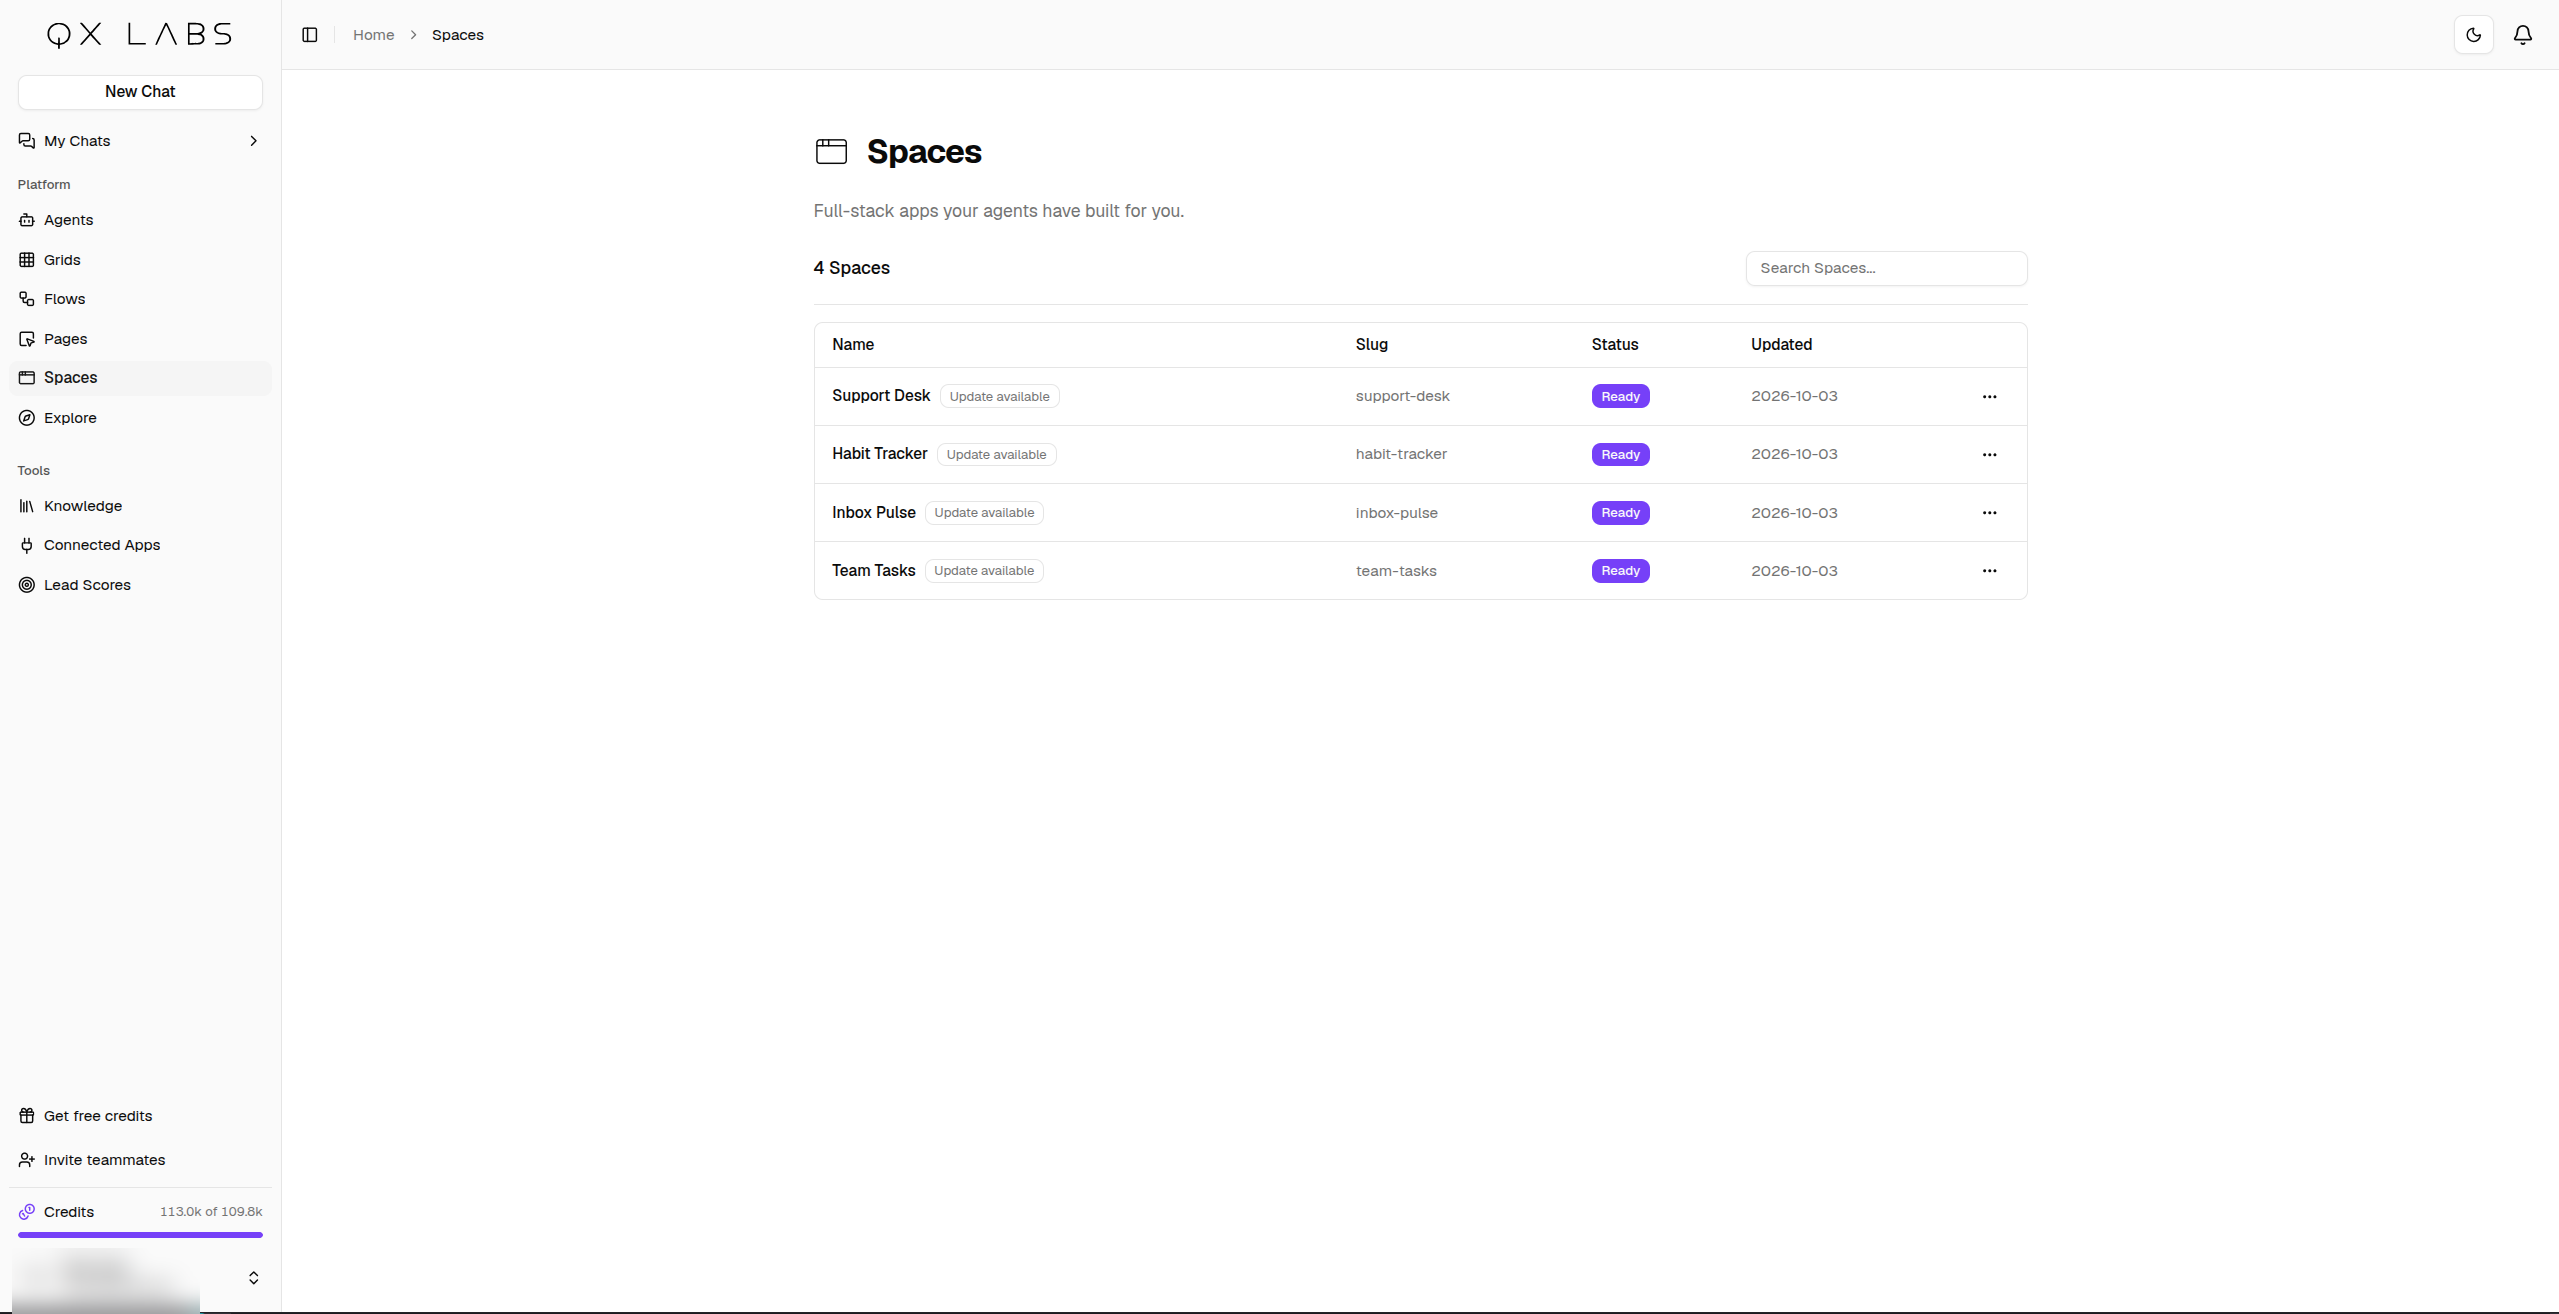Click the Knowledge library icon

[x=27, y=506]
